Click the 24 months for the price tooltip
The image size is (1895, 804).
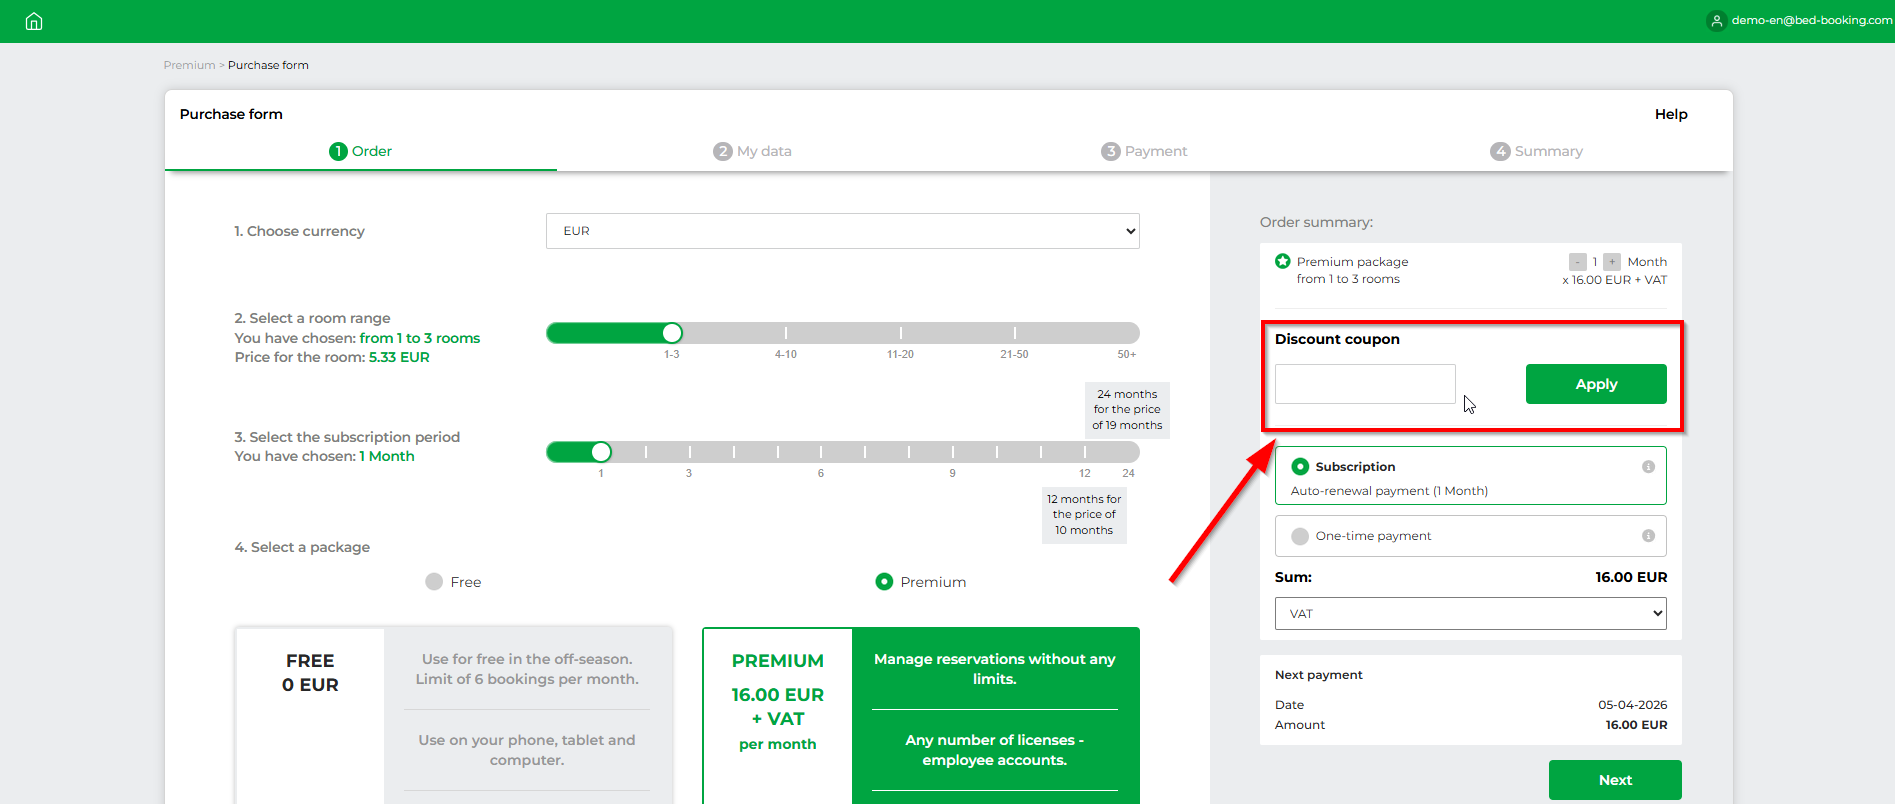(x=1127, y=410)
